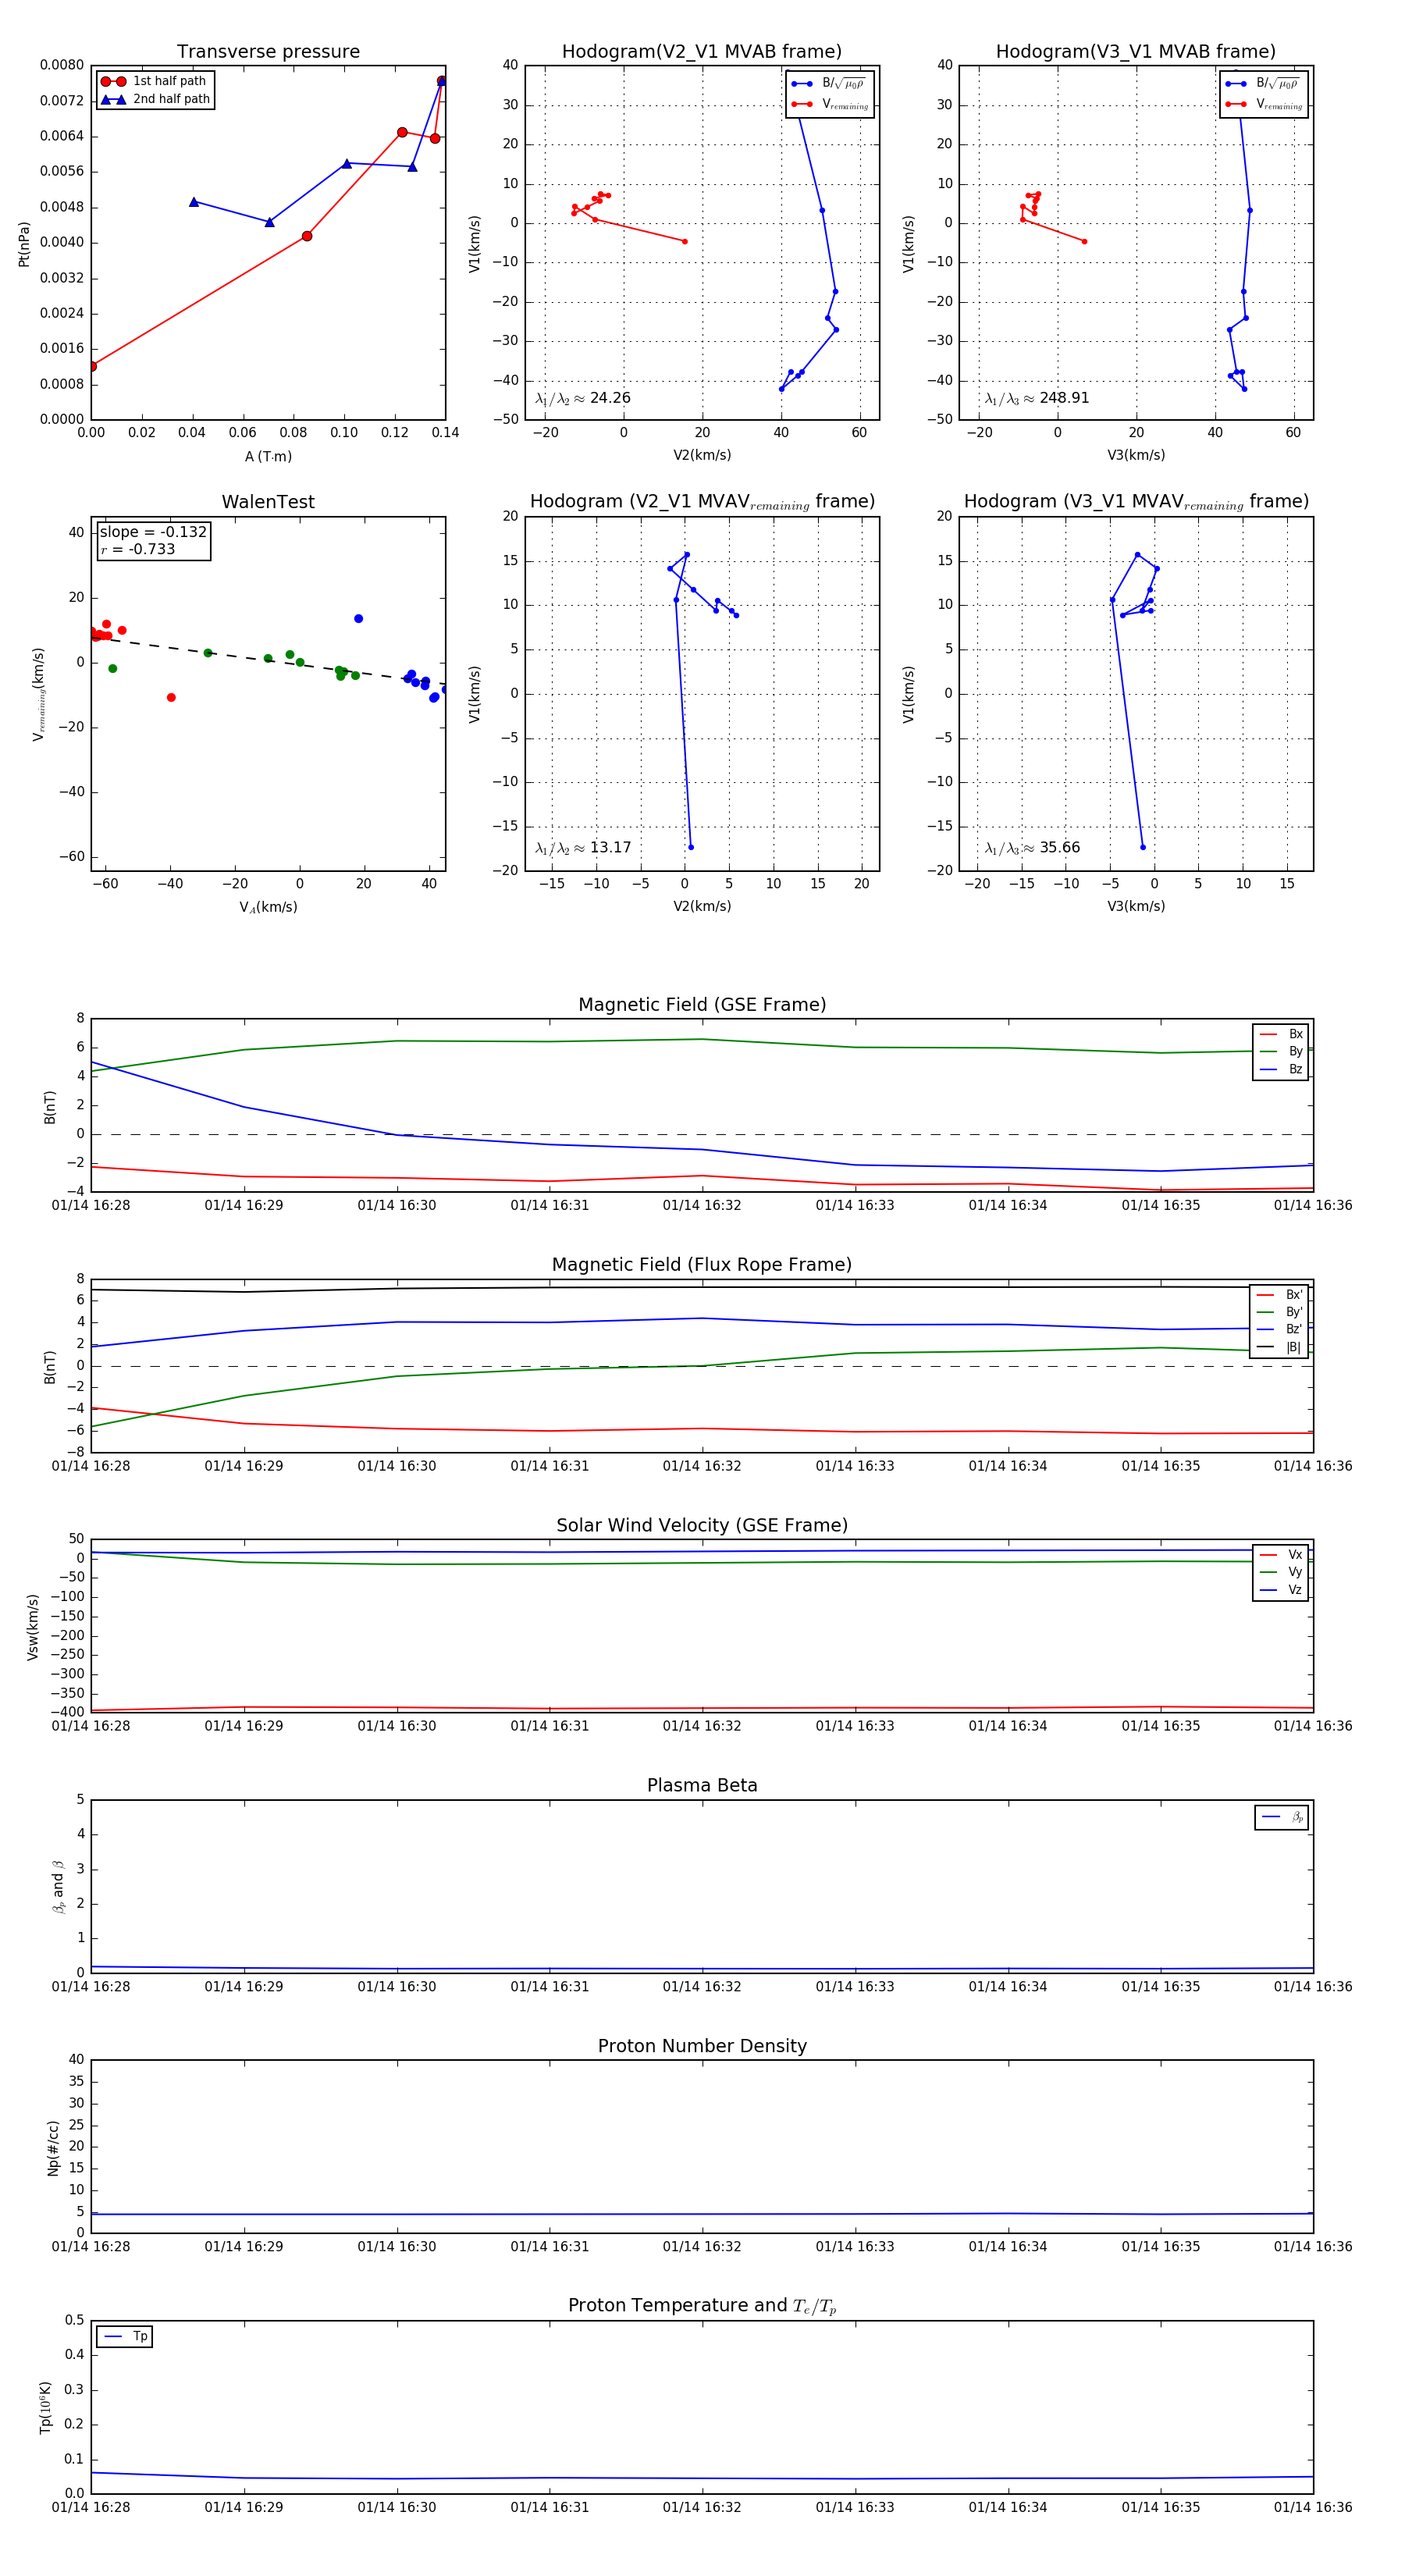Click the 'Pt(nPa)' y-axis label
Image resolution: width=1405 pixels, height=2576 pixels.
(x=24, y=243)
